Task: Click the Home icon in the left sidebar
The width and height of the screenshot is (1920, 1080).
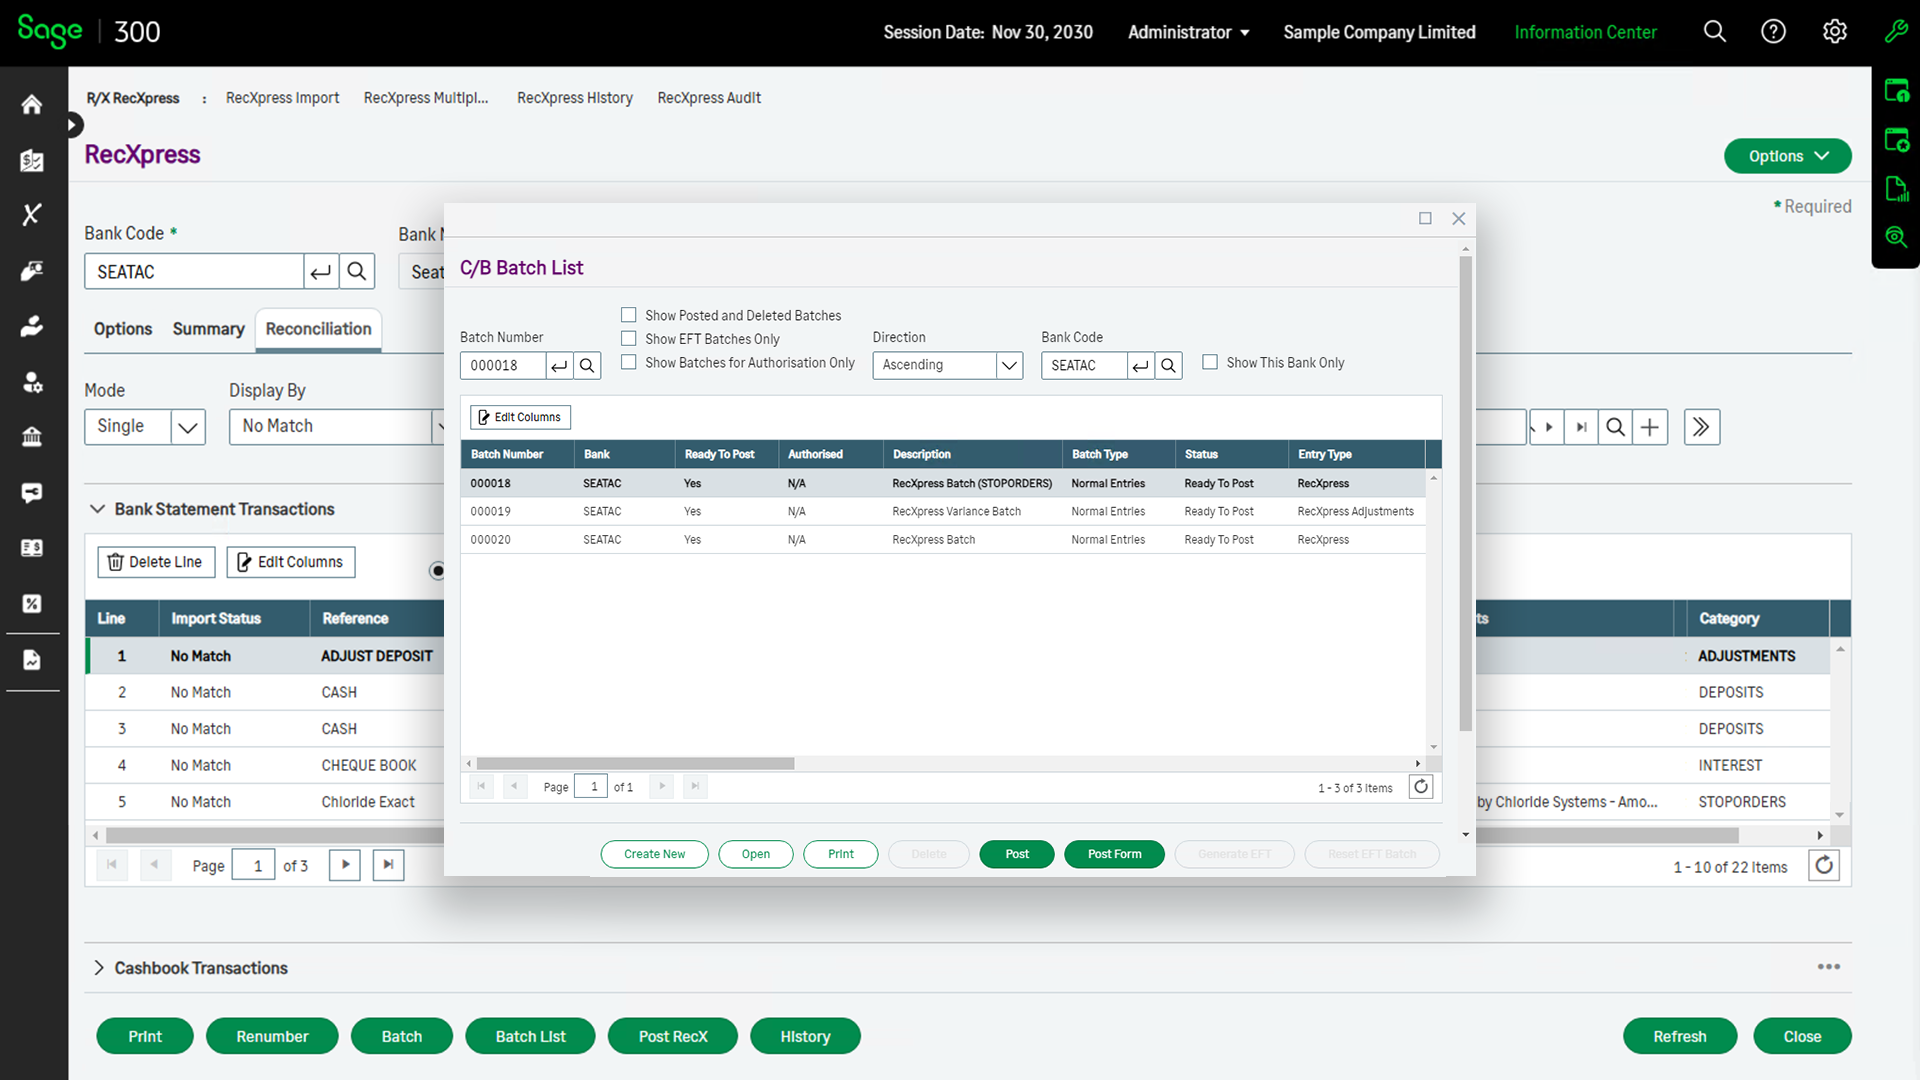Action: pos(32,105)
